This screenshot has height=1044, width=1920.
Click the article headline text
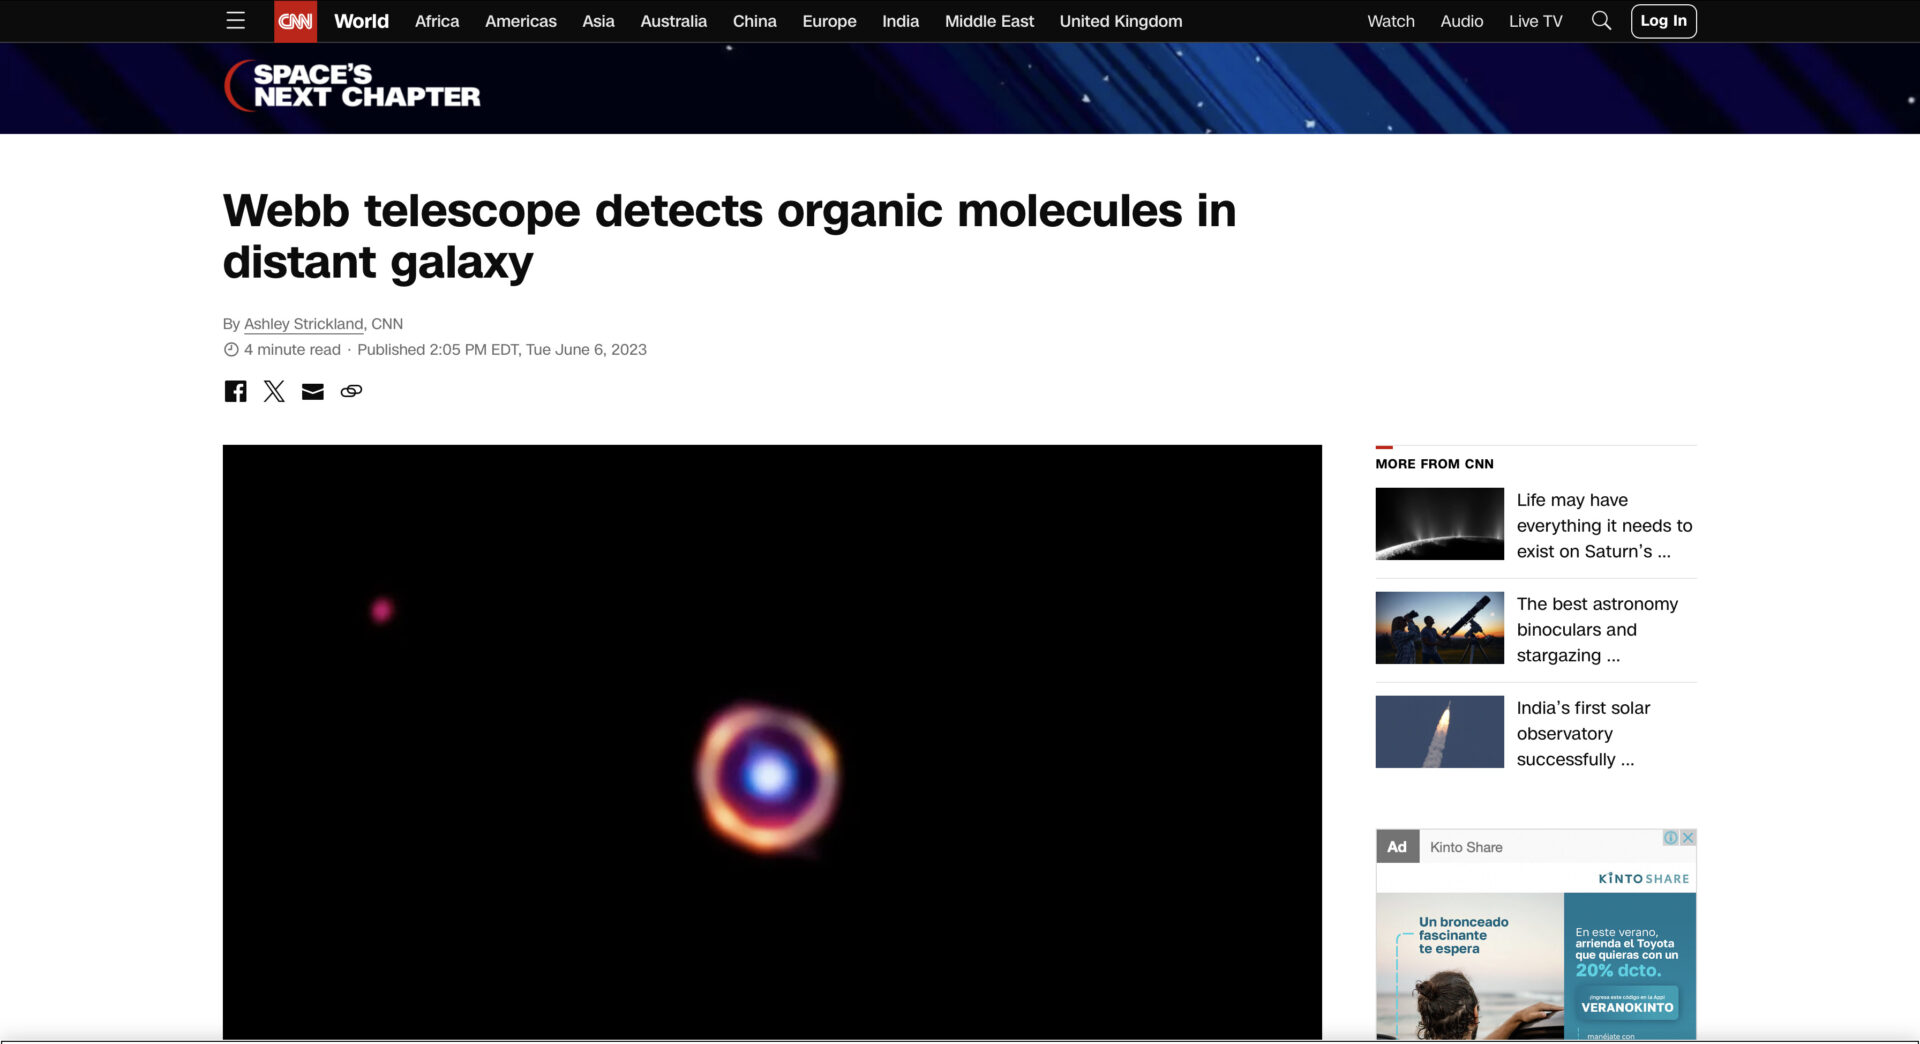tap(729, 236)
